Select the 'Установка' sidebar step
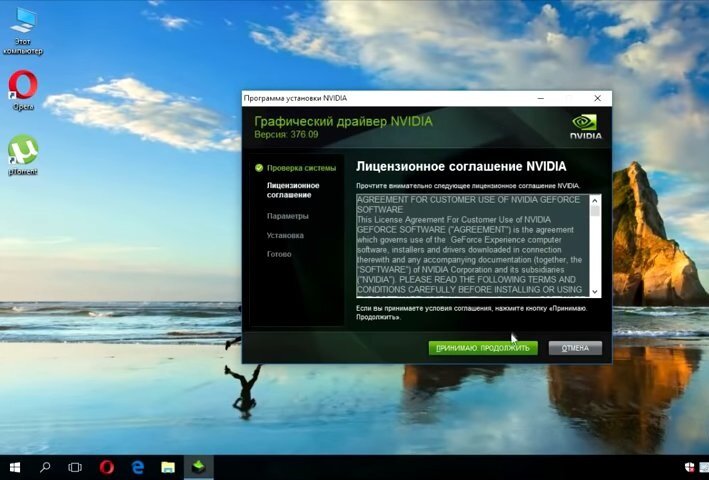 [285, 235]
